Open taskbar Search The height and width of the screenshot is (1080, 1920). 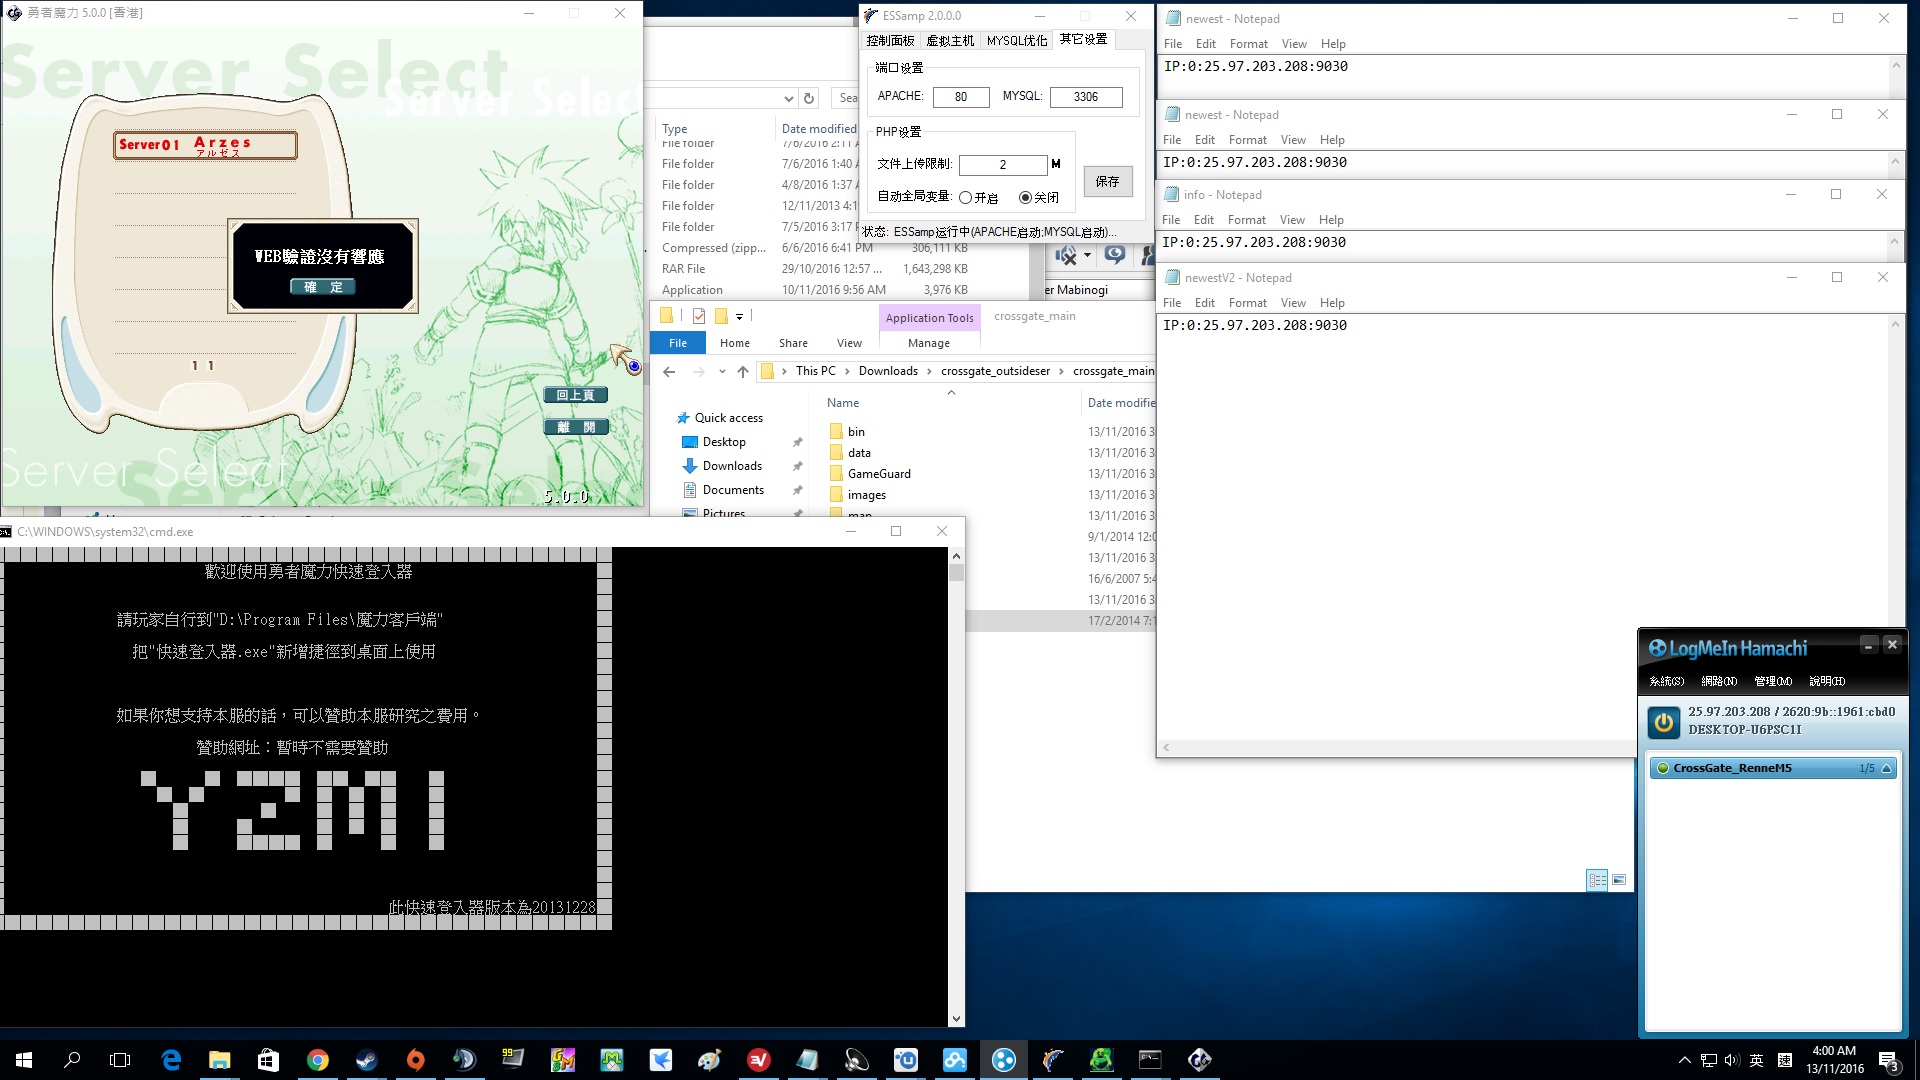click(x=72, y=1060)
